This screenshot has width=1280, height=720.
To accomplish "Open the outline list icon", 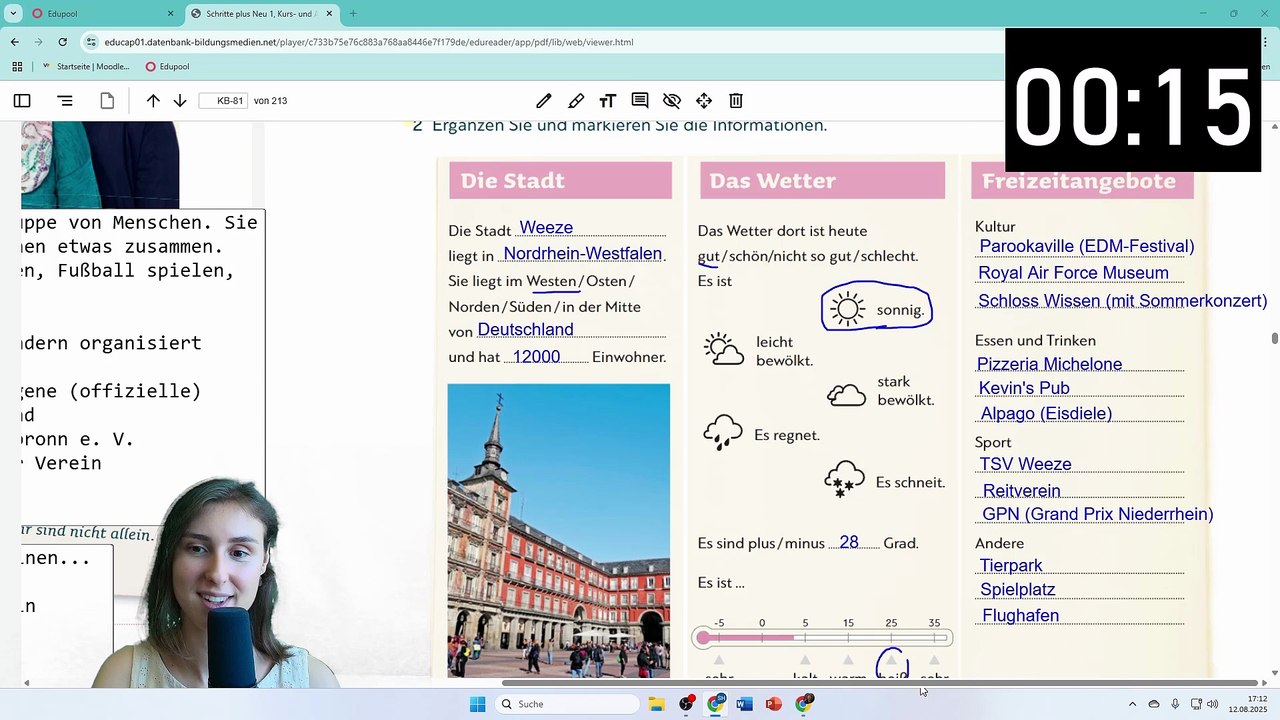I will [x=65, y=101].
